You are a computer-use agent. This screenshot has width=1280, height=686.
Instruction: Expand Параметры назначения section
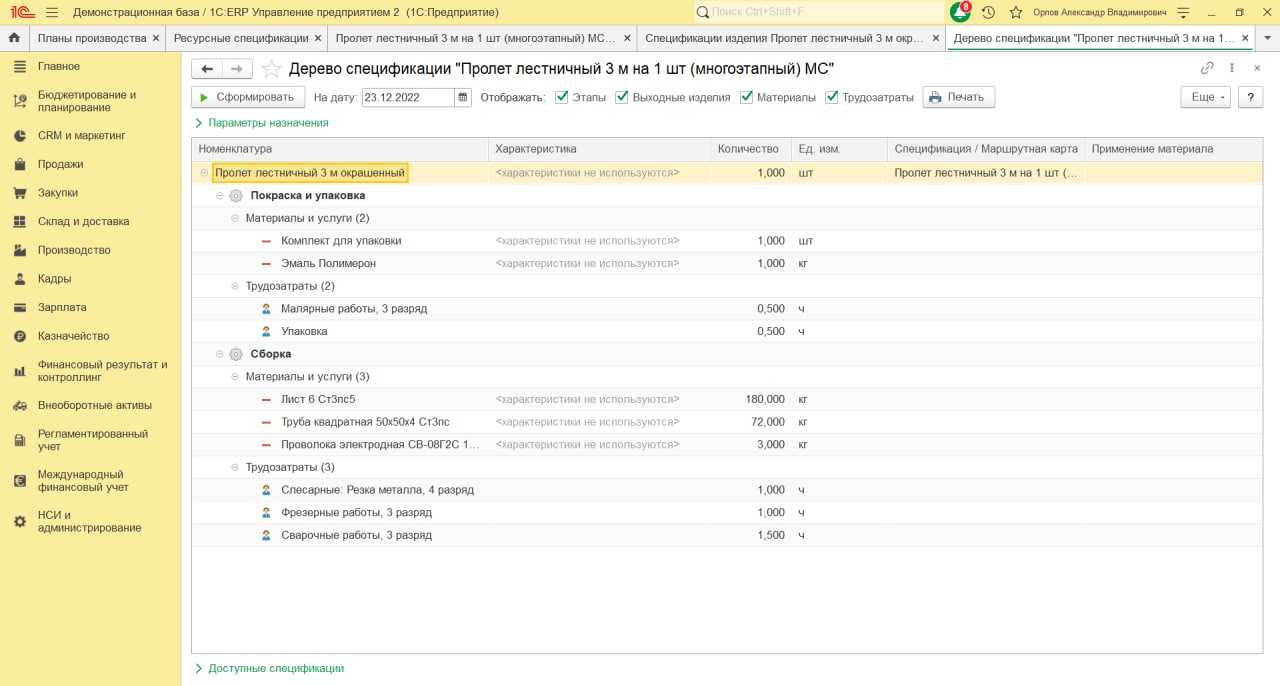[x=267, y=122]
